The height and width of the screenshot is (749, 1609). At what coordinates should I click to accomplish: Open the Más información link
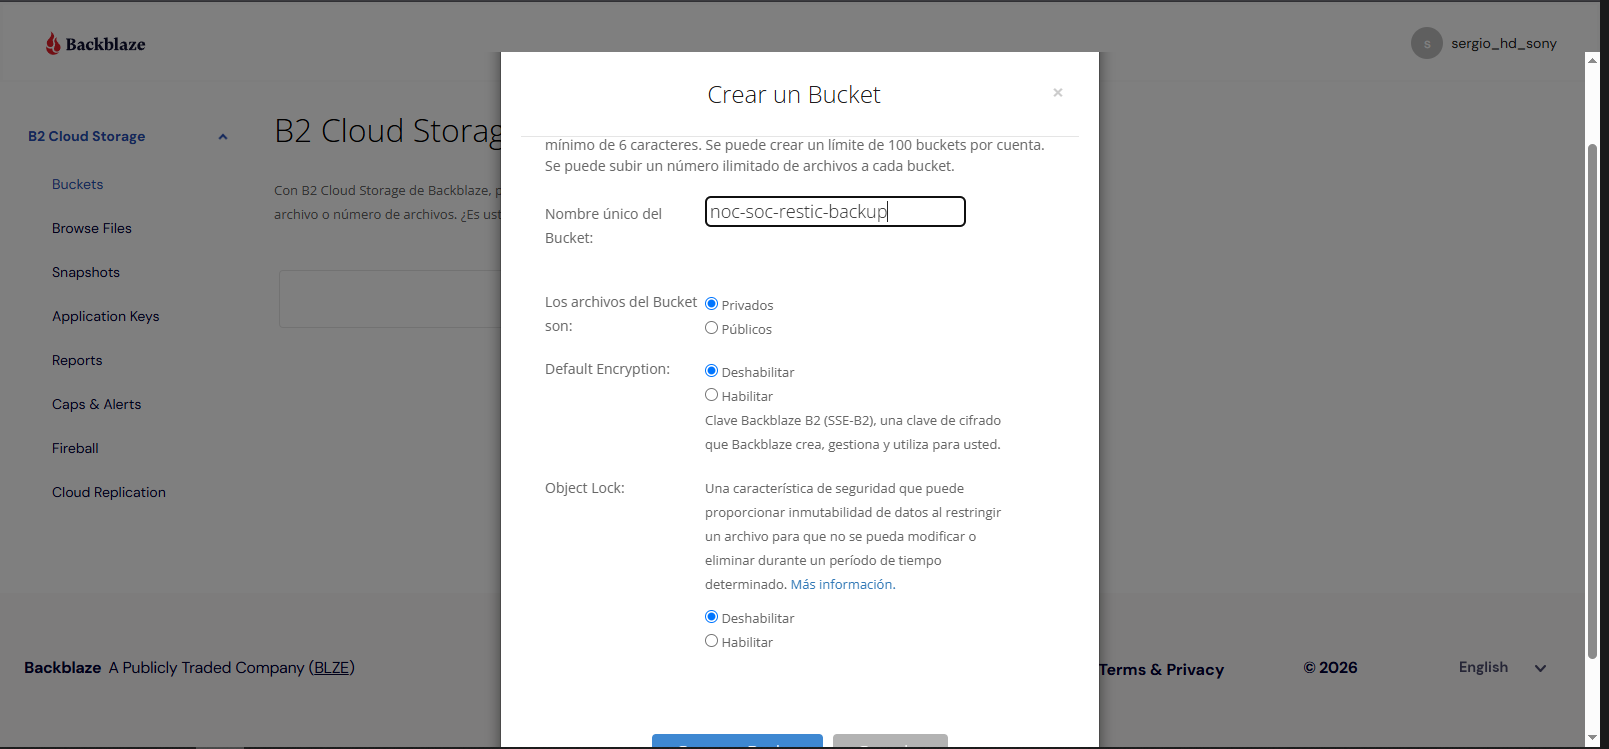coord(841,585)
